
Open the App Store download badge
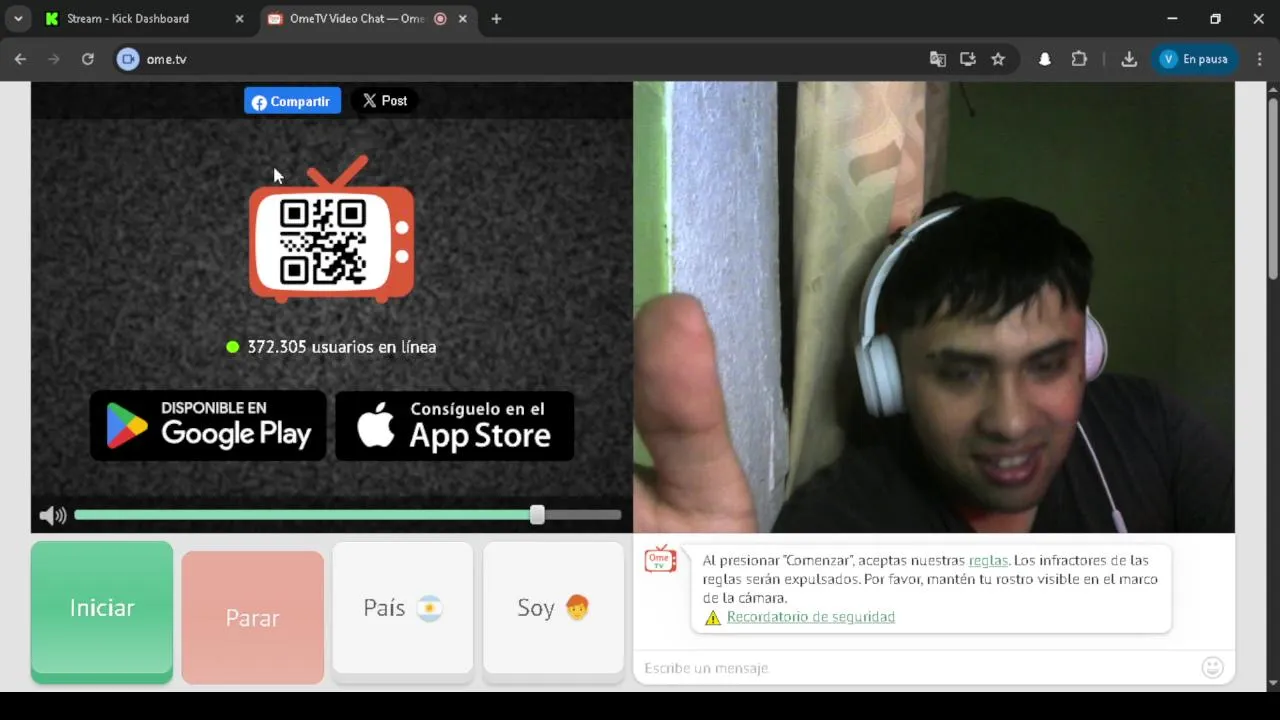(455, 425)
